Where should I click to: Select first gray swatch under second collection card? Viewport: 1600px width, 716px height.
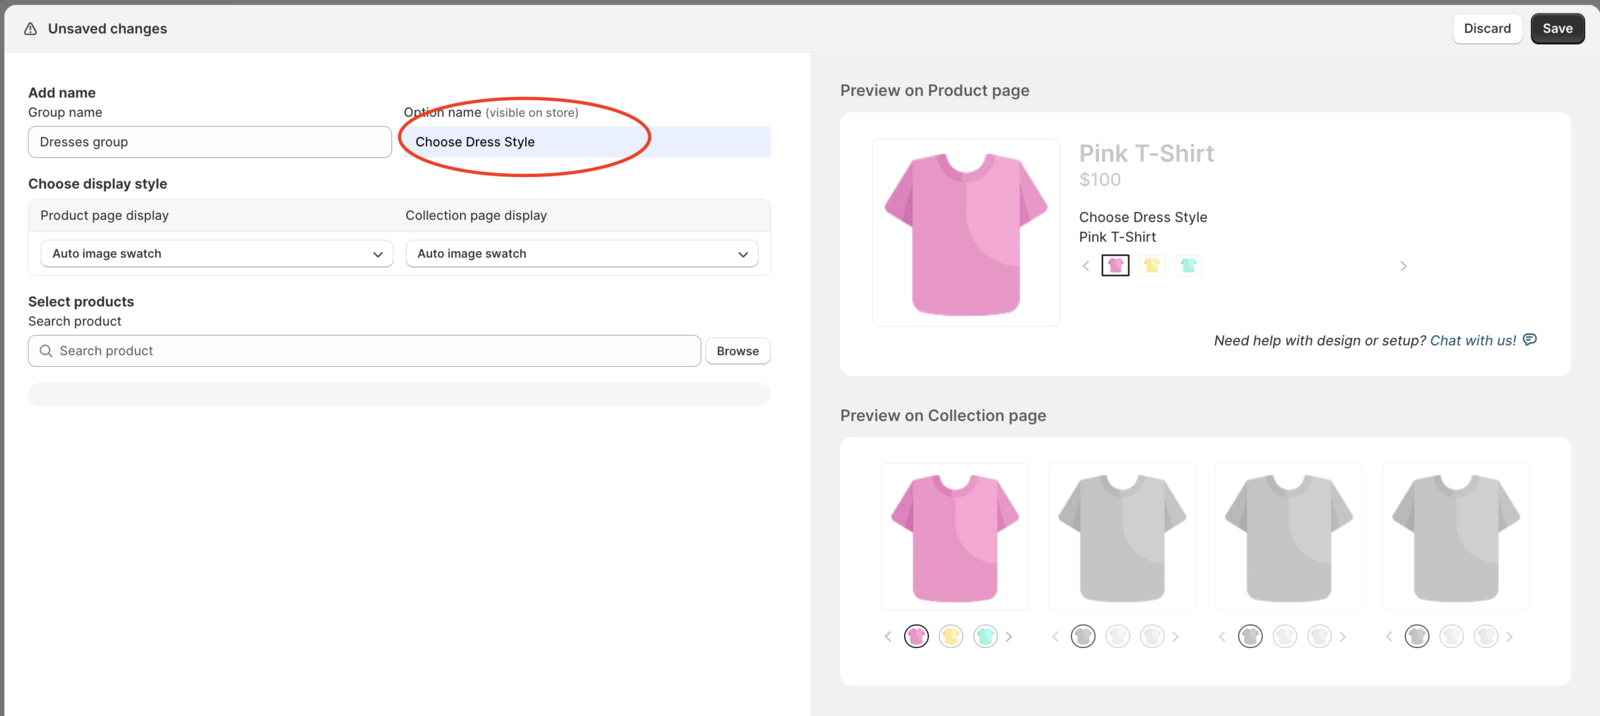coord(1083,636)
